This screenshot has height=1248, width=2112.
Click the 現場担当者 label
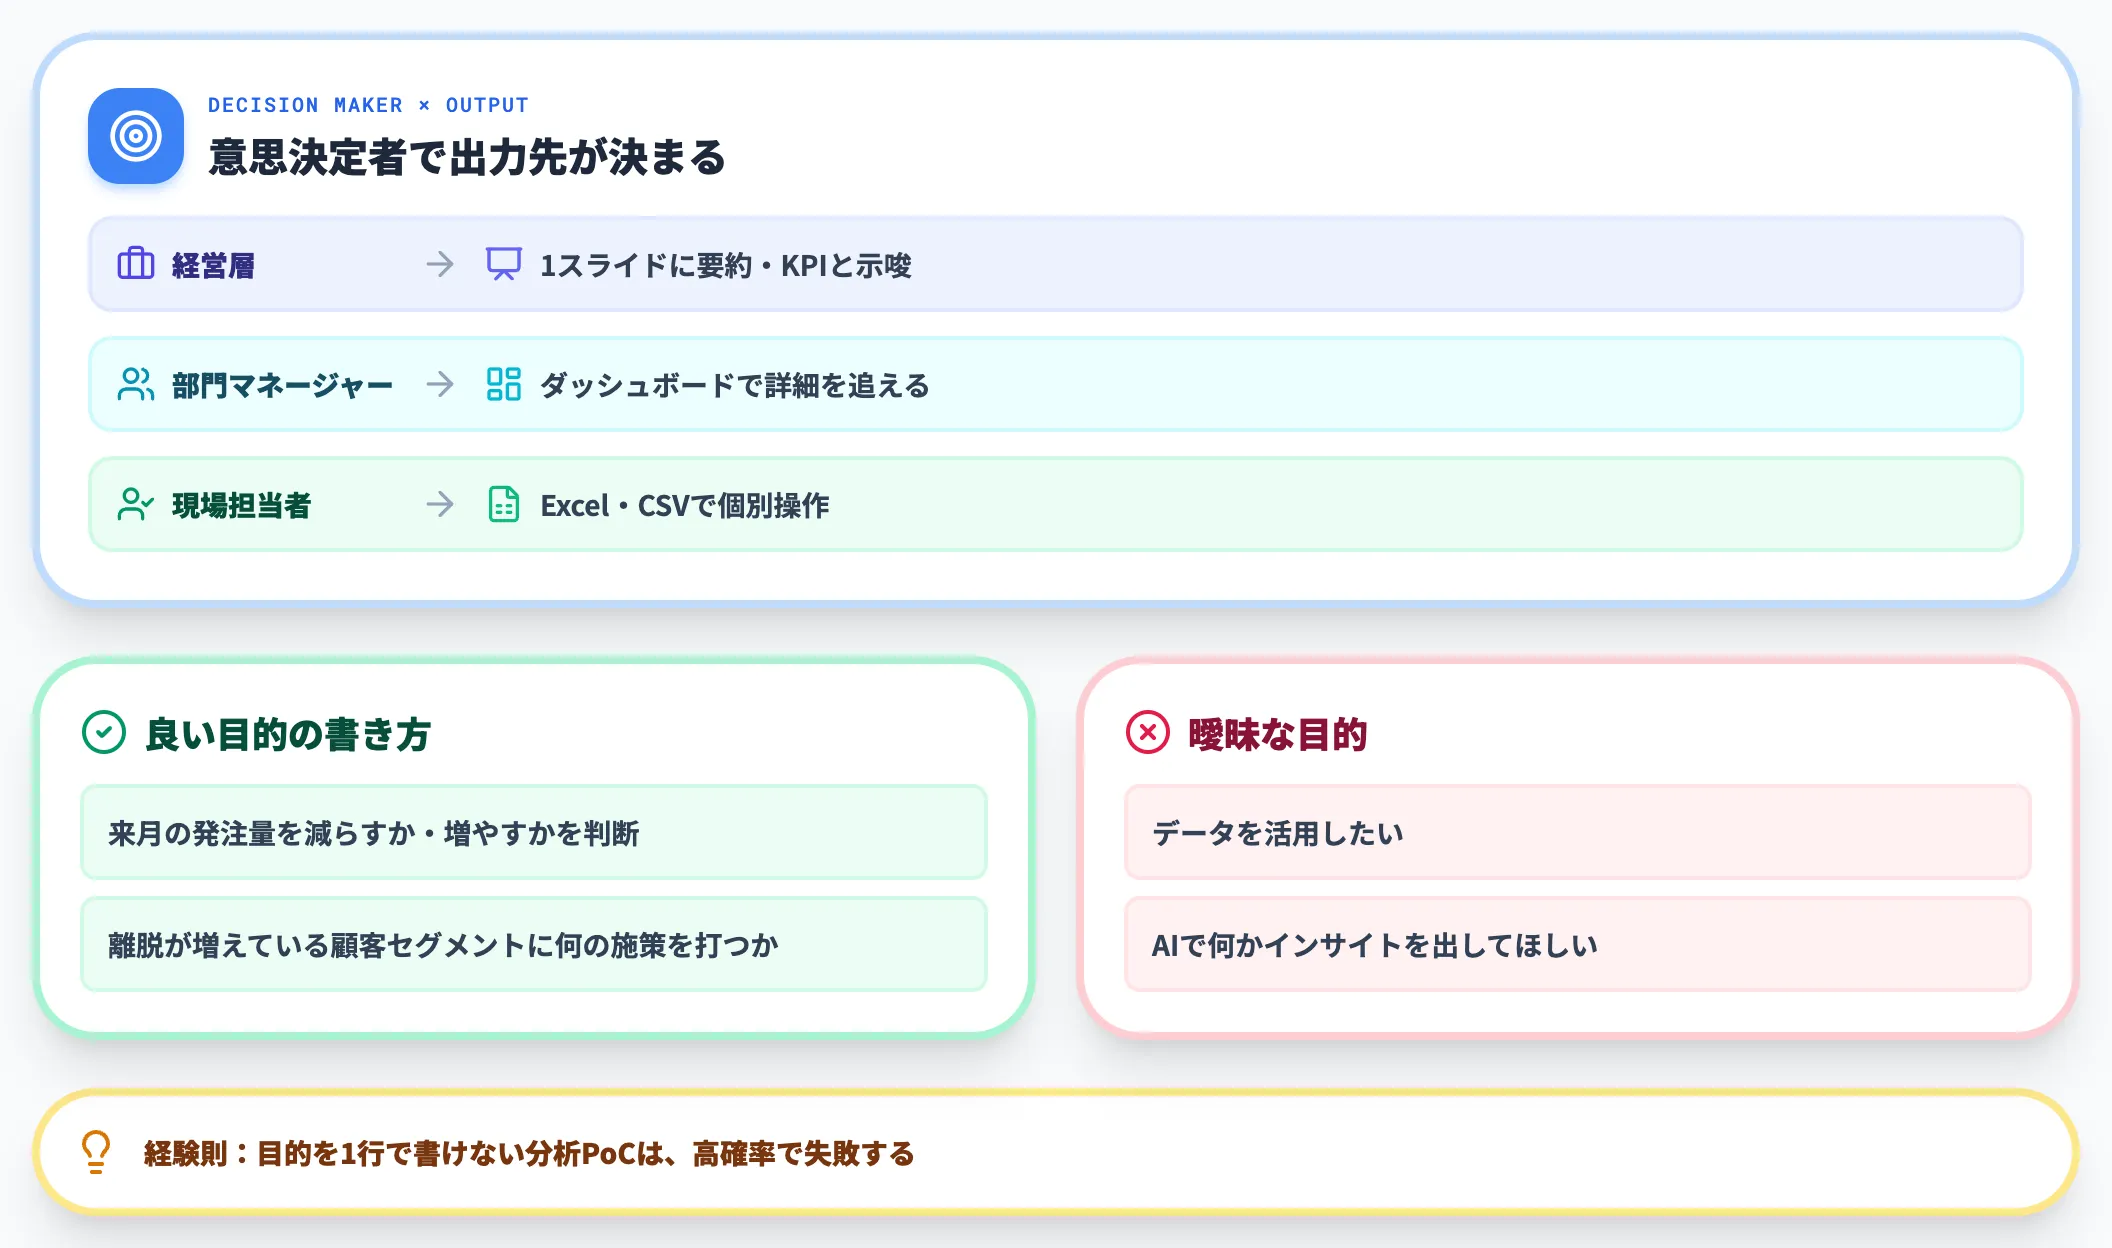(x=241, y=505)
